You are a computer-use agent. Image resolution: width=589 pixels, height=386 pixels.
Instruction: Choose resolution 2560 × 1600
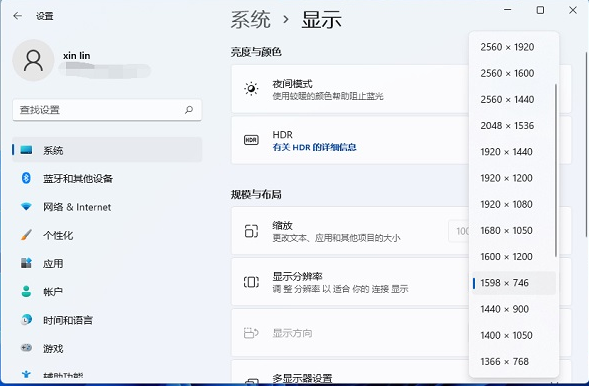coord(514,73)
